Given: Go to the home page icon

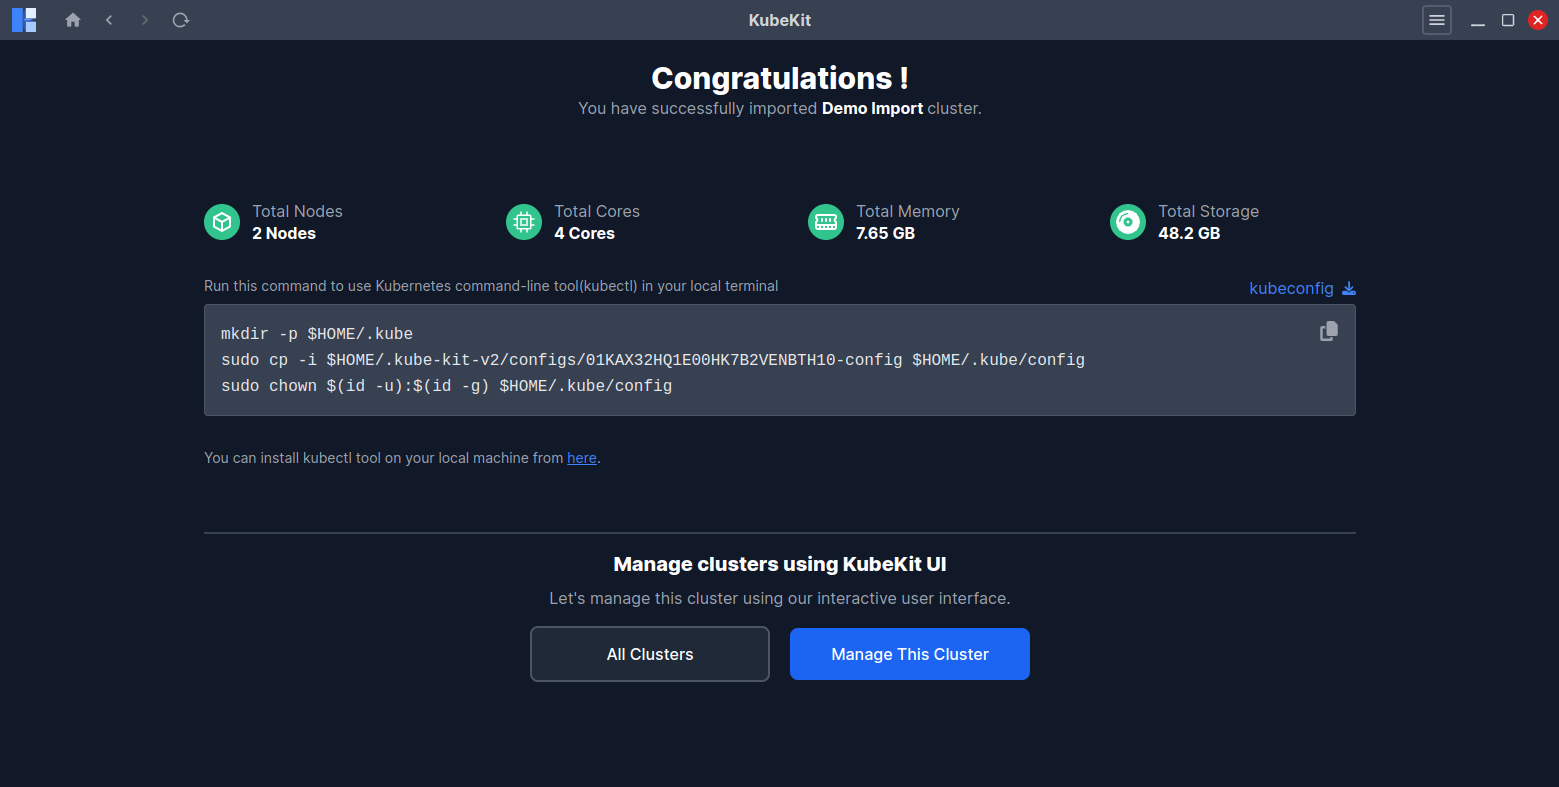Looking at the screenshot, I should pos(73,20).
